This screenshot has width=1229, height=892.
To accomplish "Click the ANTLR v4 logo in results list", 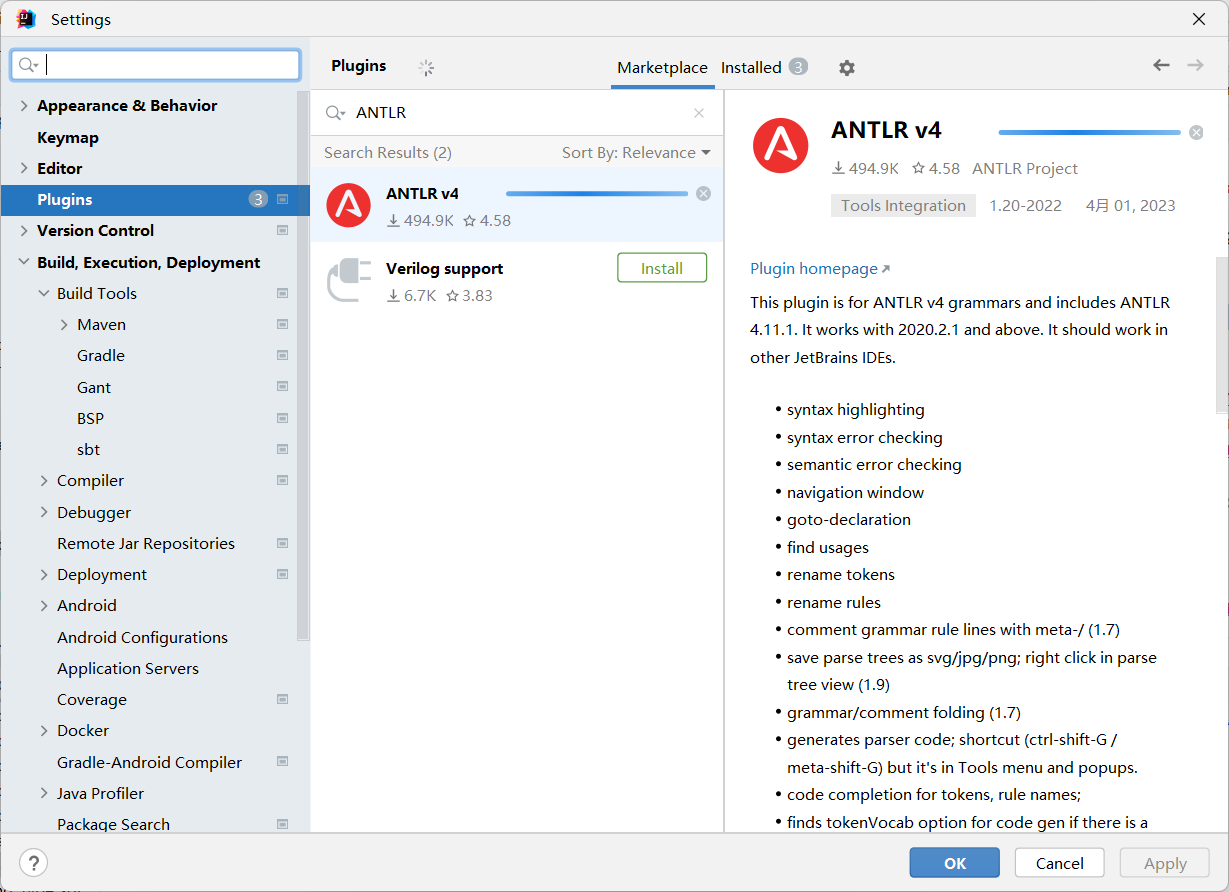I will 348,205.
